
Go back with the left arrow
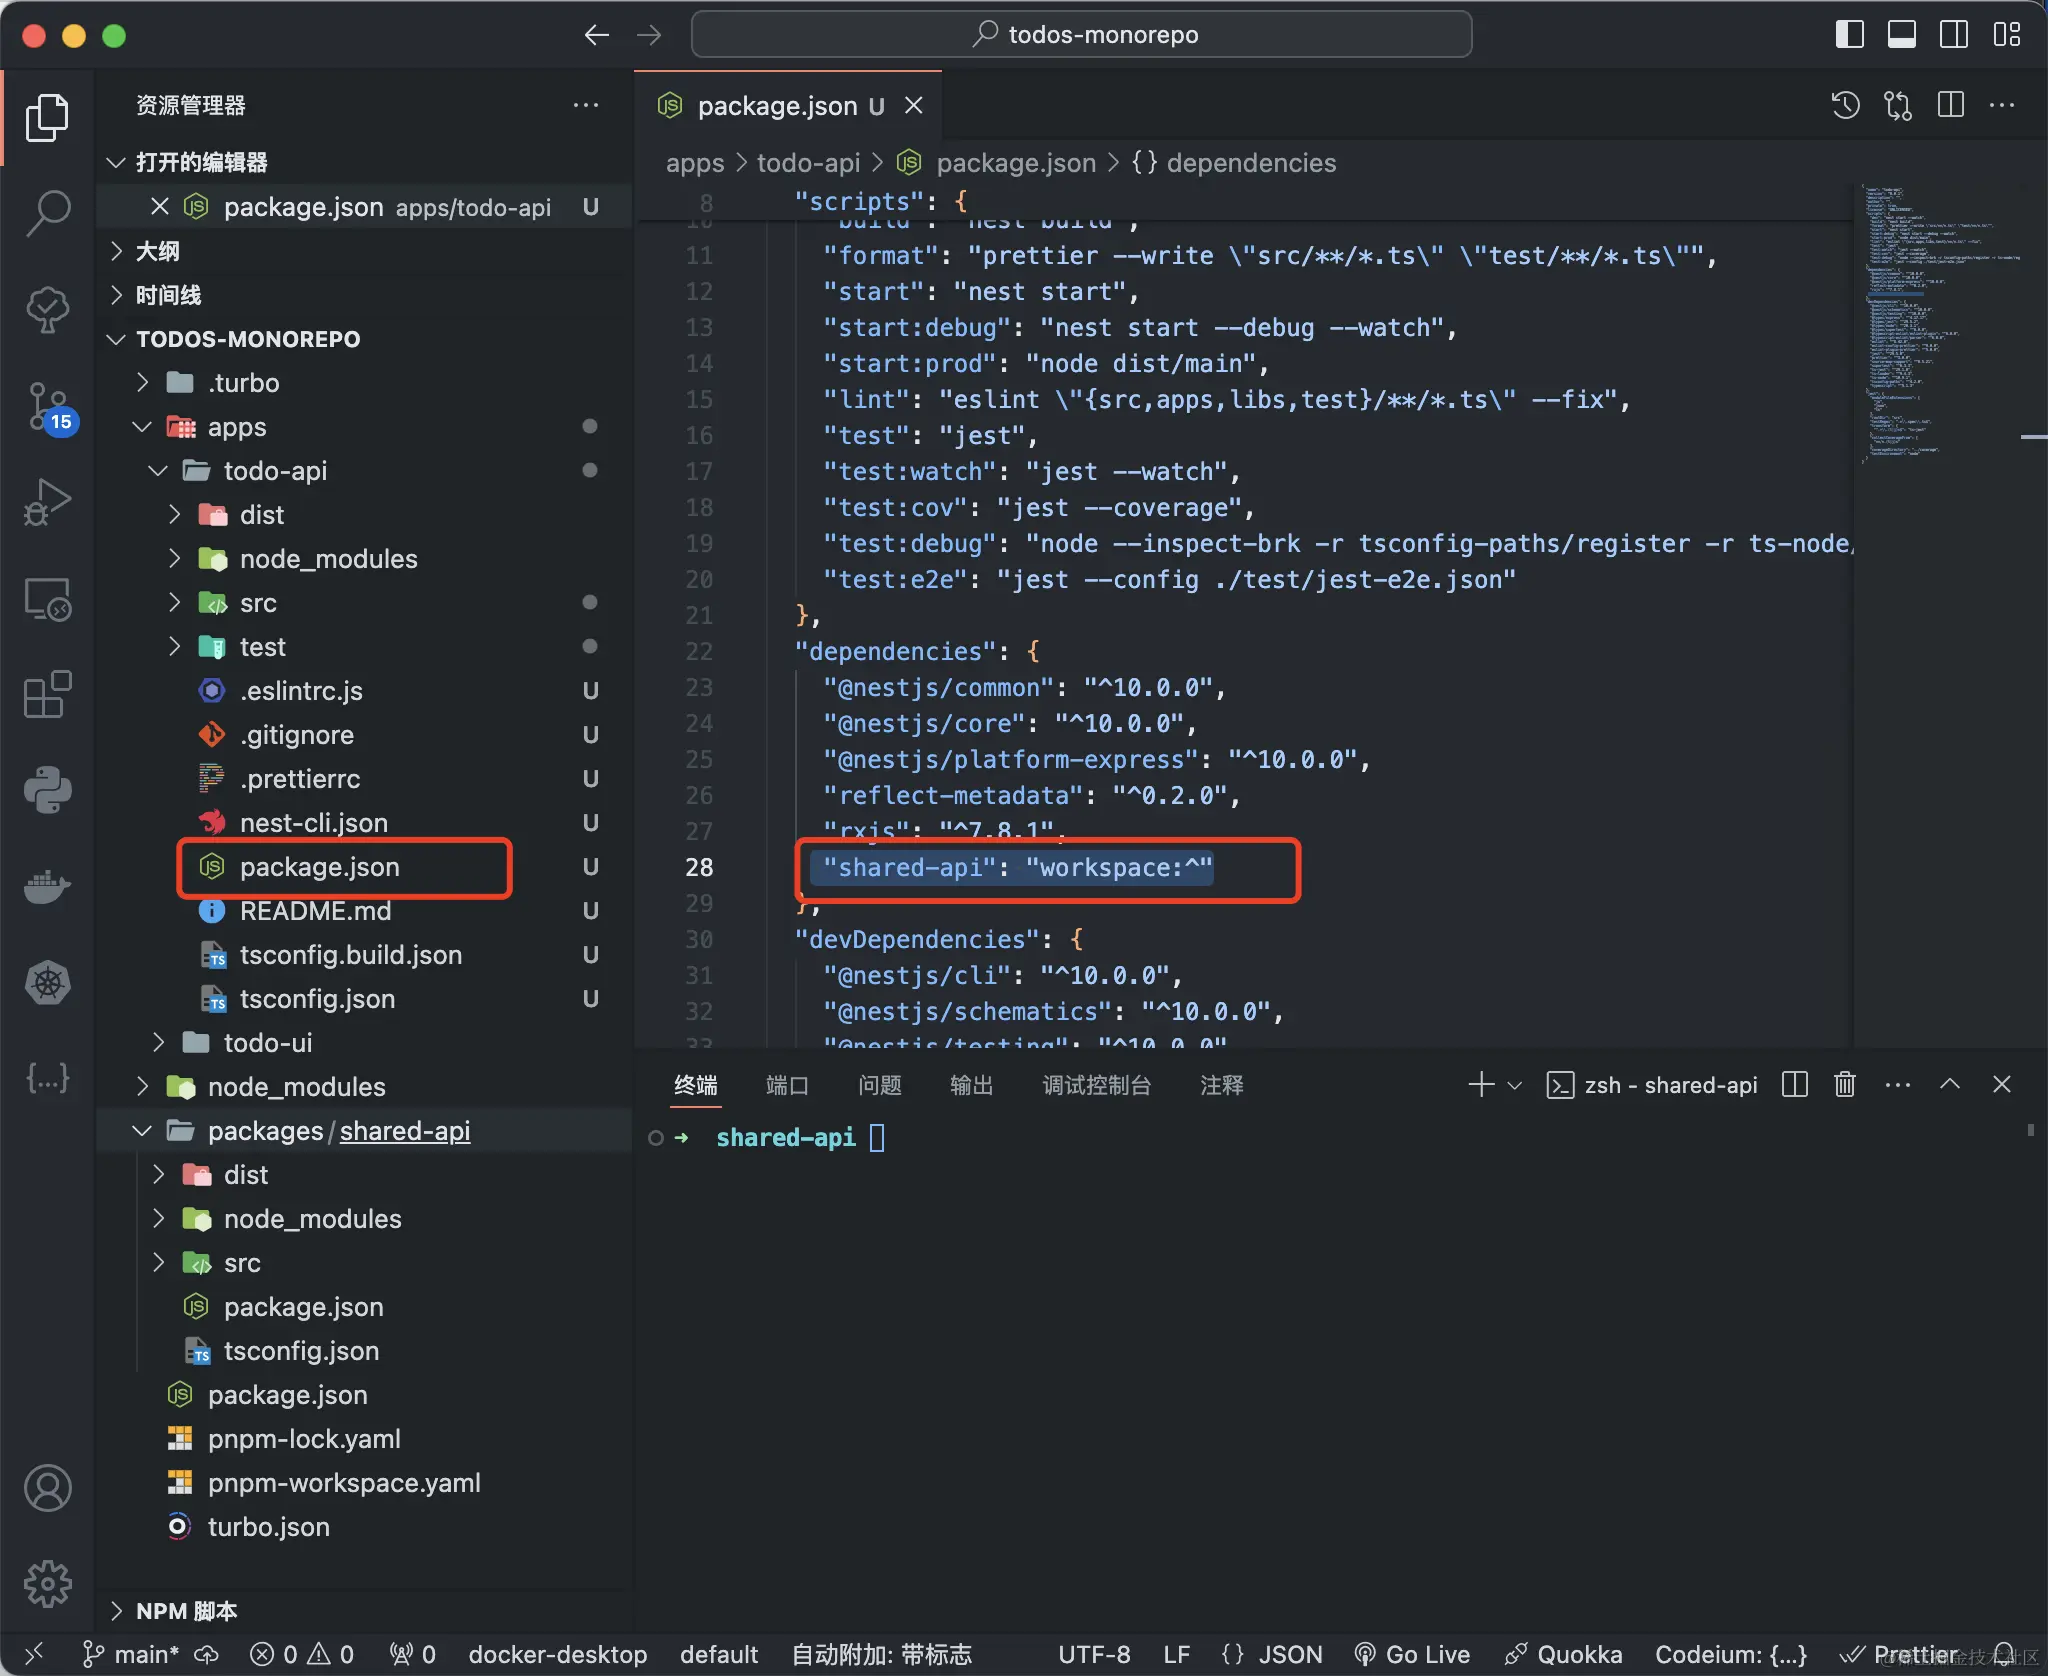597,35
